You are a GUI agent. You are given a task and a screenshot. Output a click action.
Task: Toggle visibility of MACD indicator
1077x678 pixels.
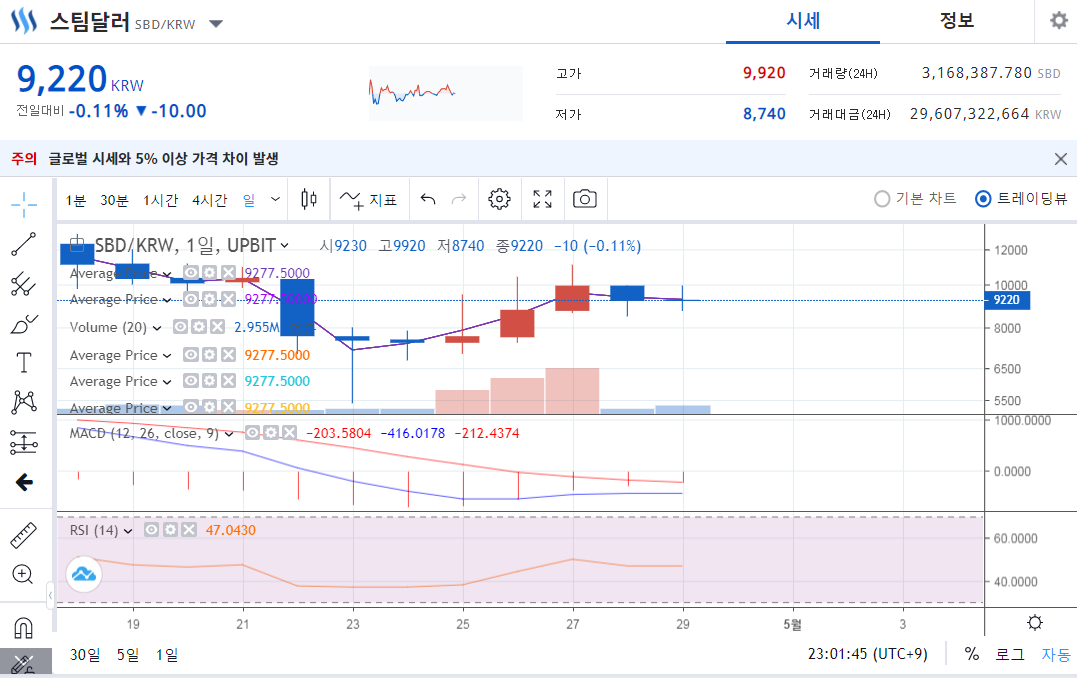tap(253, 433)
